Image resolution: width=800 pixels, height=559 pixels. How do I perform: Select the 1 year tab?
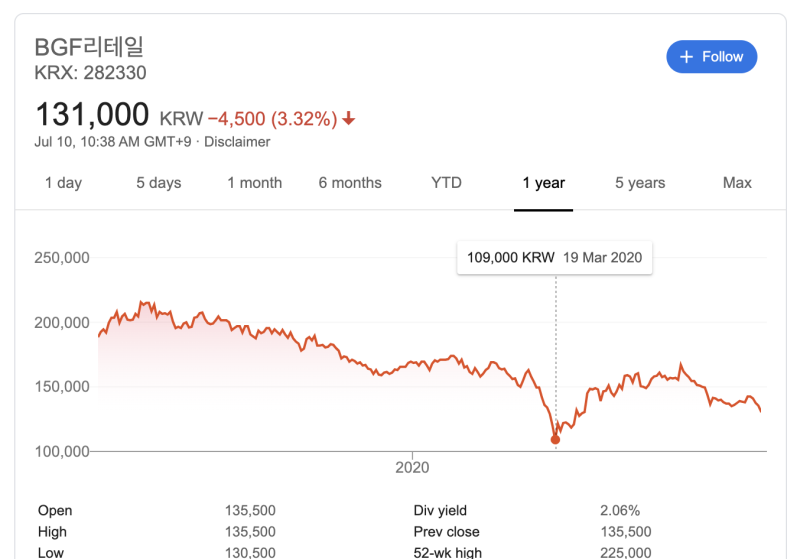tap(543, 183)
